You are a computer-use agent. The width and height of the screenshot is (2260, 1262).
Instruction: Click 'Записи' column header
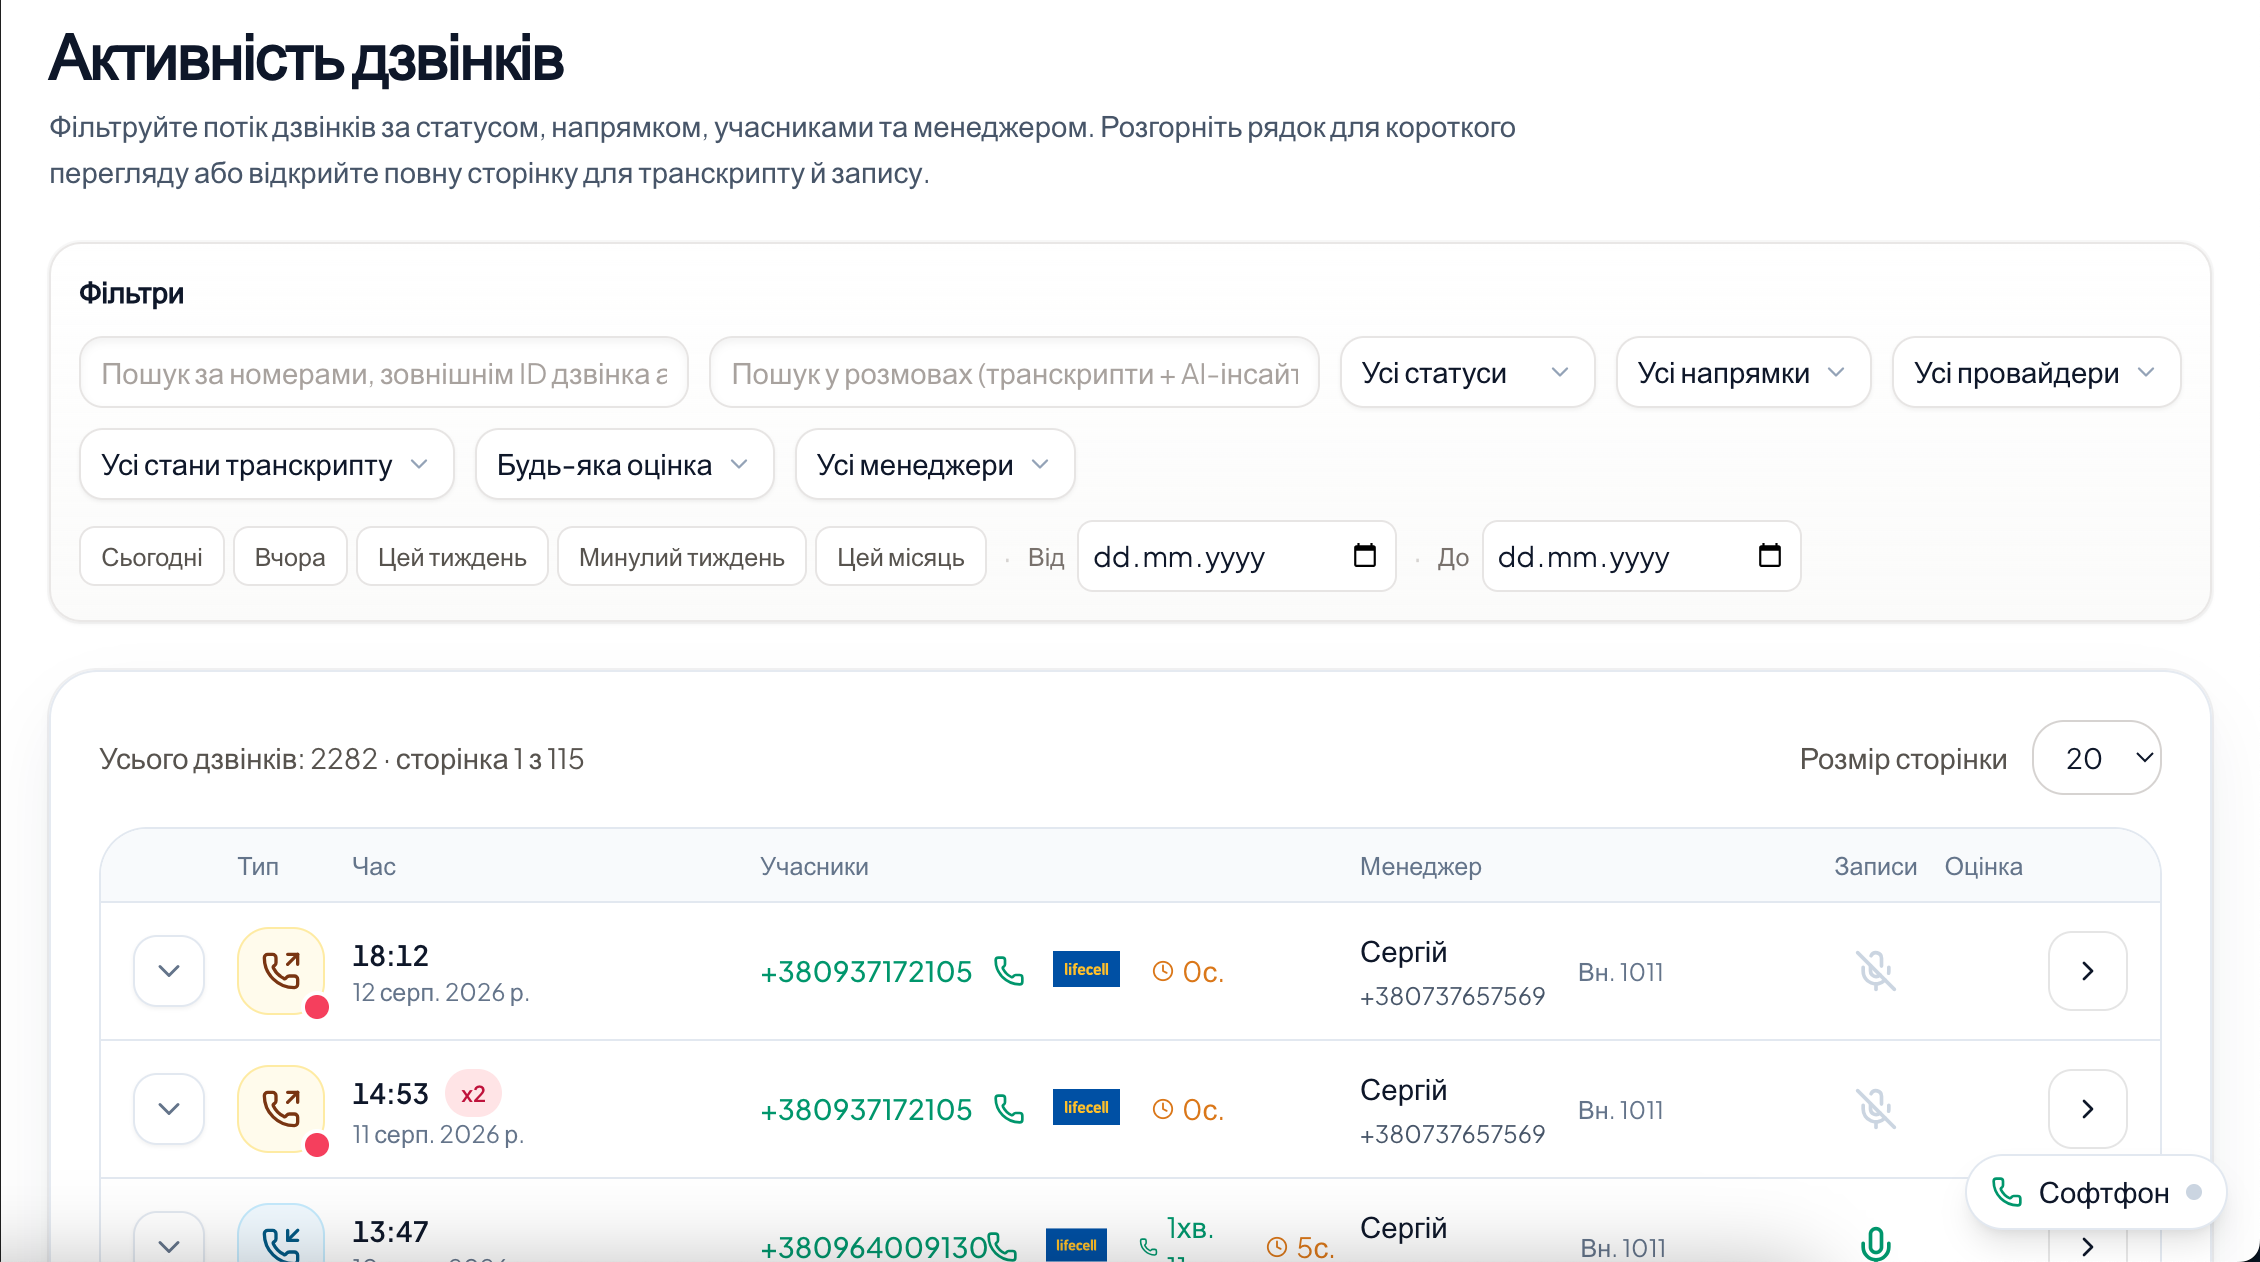coord(1875,866)
